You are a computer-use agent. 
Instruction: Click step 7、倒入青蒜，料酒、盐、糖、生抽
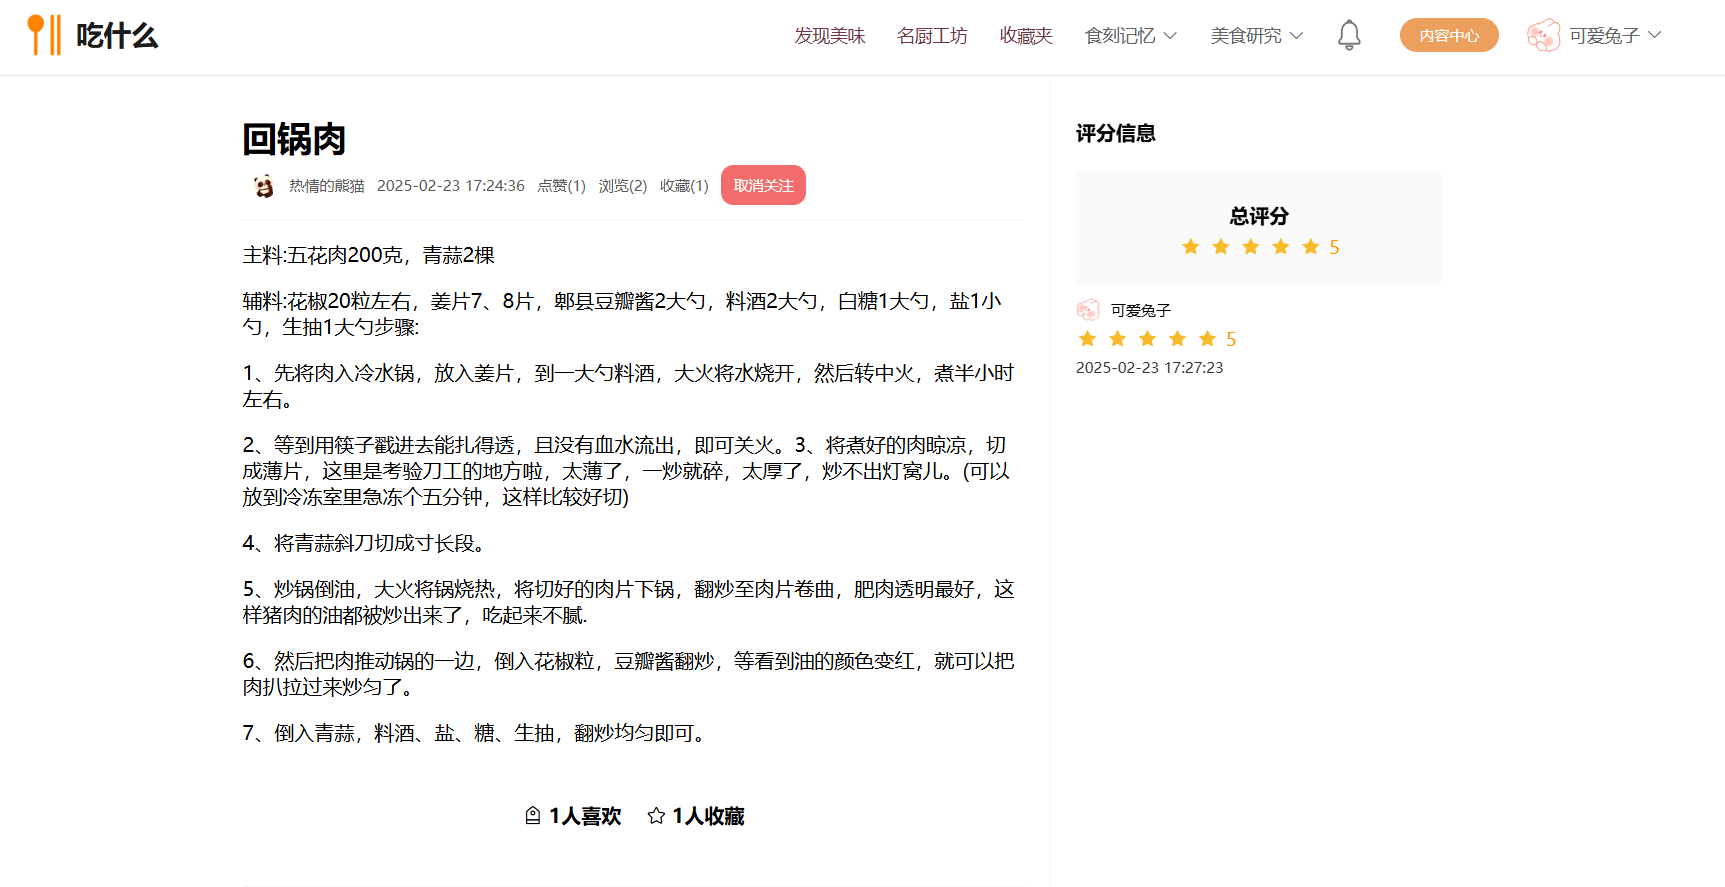tap(476, 733)
